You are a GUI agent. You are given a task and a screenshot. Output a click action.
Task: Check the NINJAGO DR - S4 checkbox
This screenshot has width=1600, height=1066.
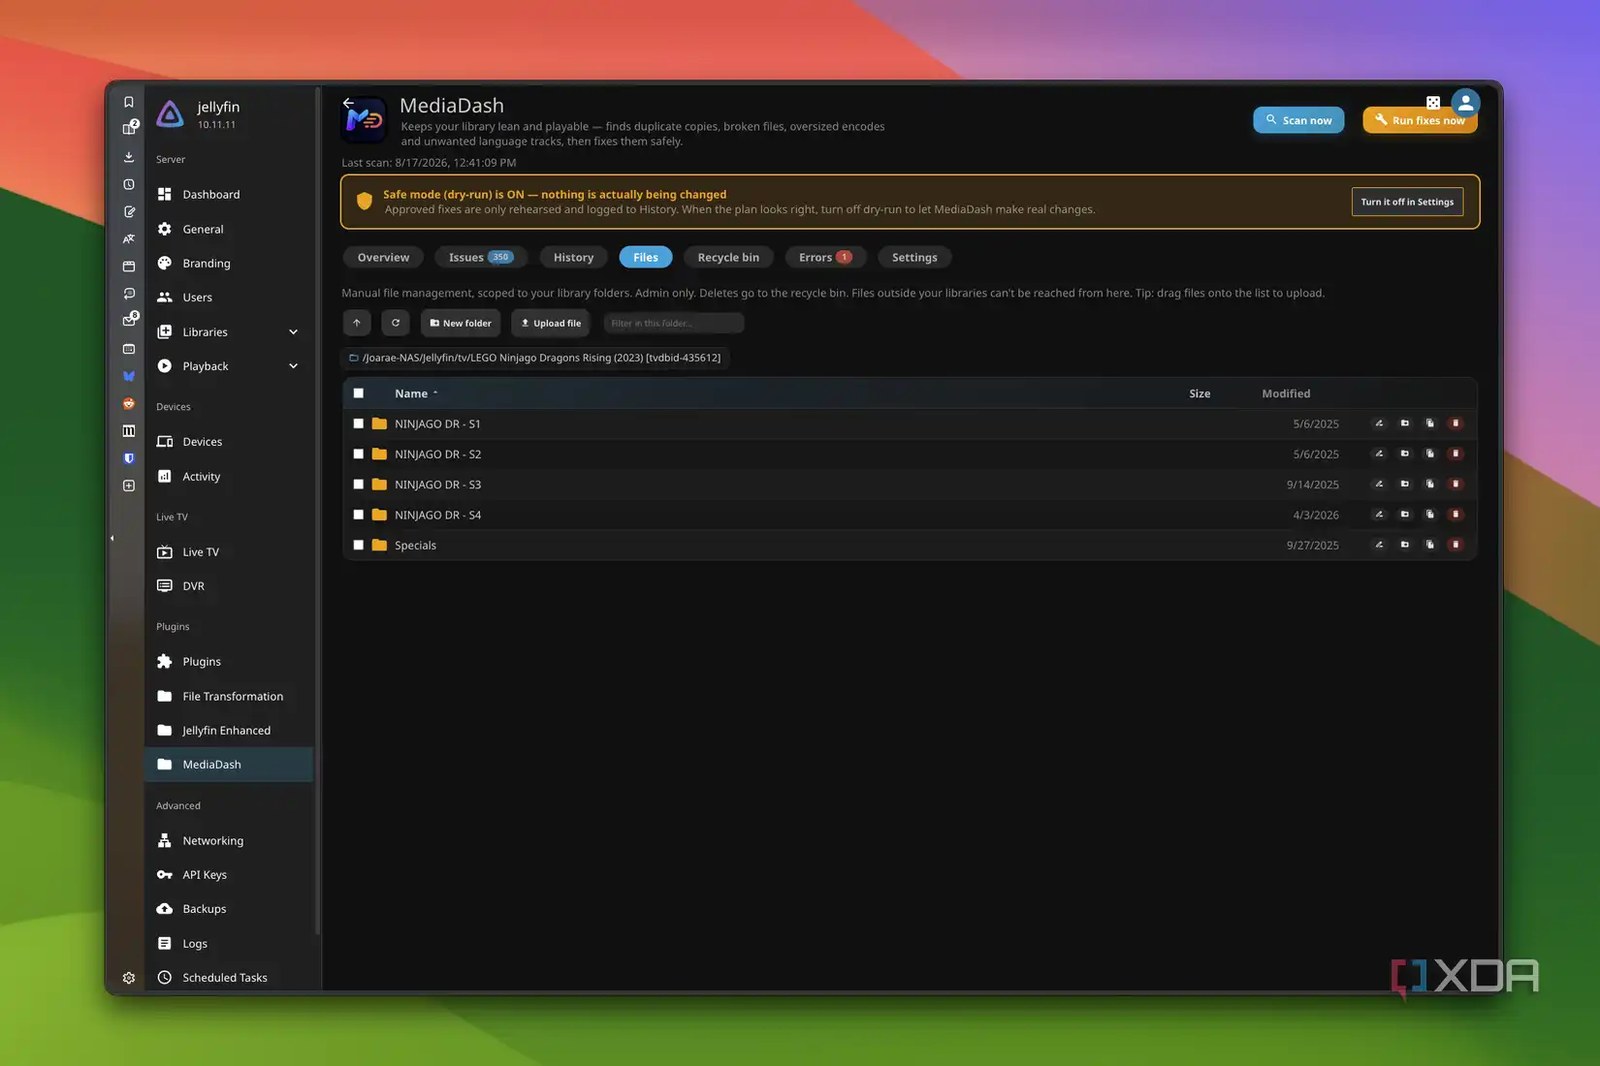[x=358, y=515]
